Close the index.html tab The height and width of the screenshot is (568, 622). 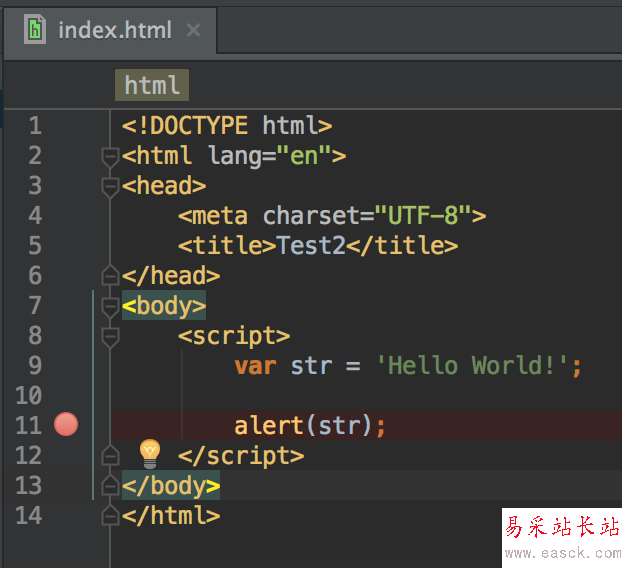pyautogui.click(x=194, y=30)
